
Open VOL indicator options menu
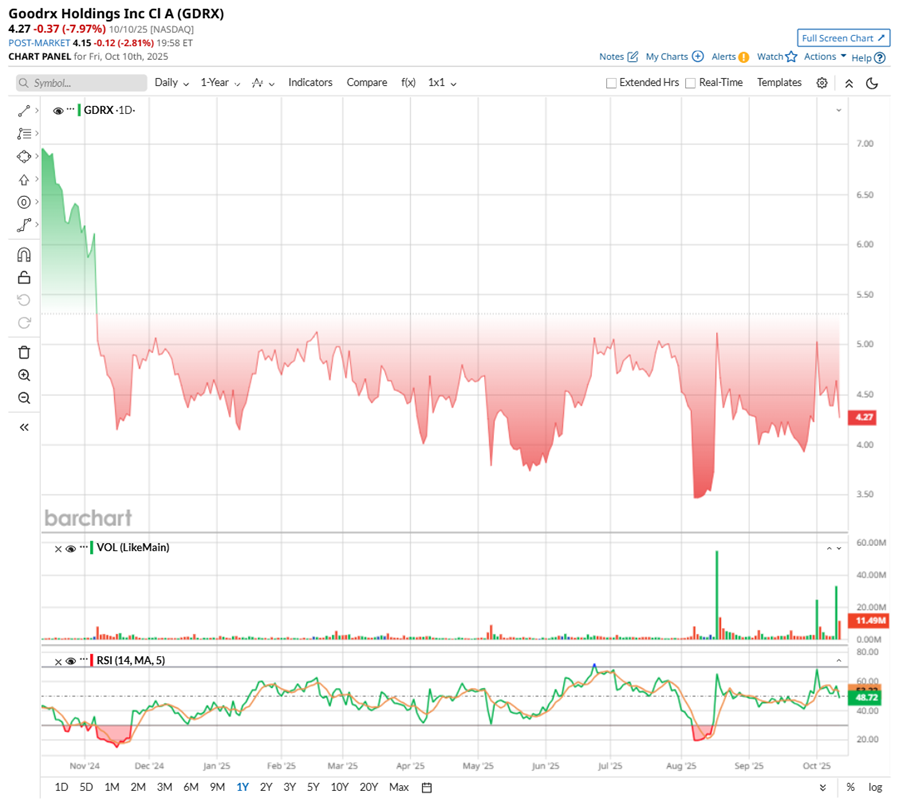(84, 546)
